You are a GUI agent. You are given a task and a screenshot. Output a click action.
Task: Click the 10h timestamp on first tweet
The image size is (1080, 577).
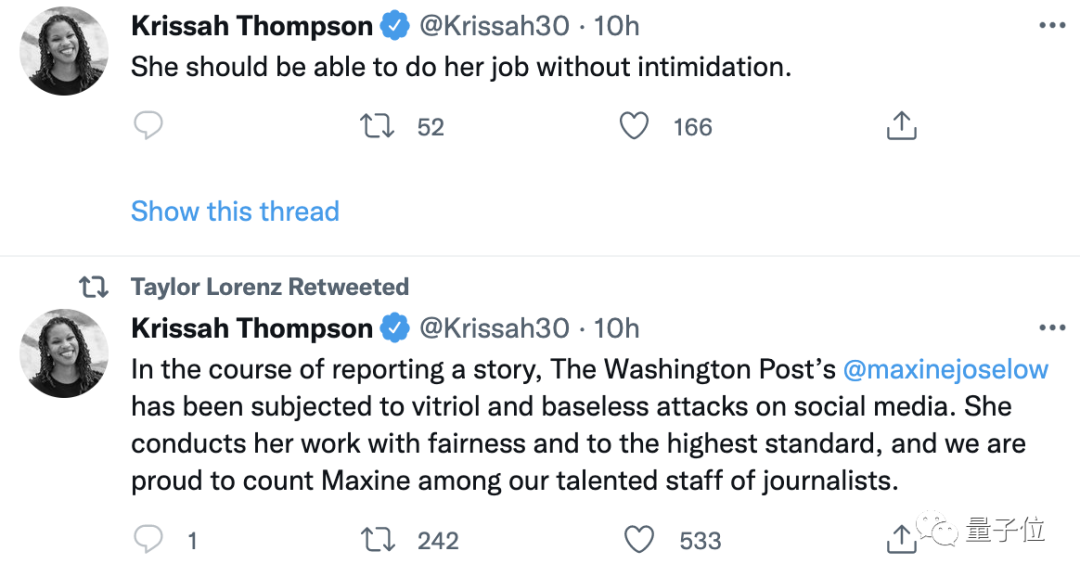click(x=616, y=27)
